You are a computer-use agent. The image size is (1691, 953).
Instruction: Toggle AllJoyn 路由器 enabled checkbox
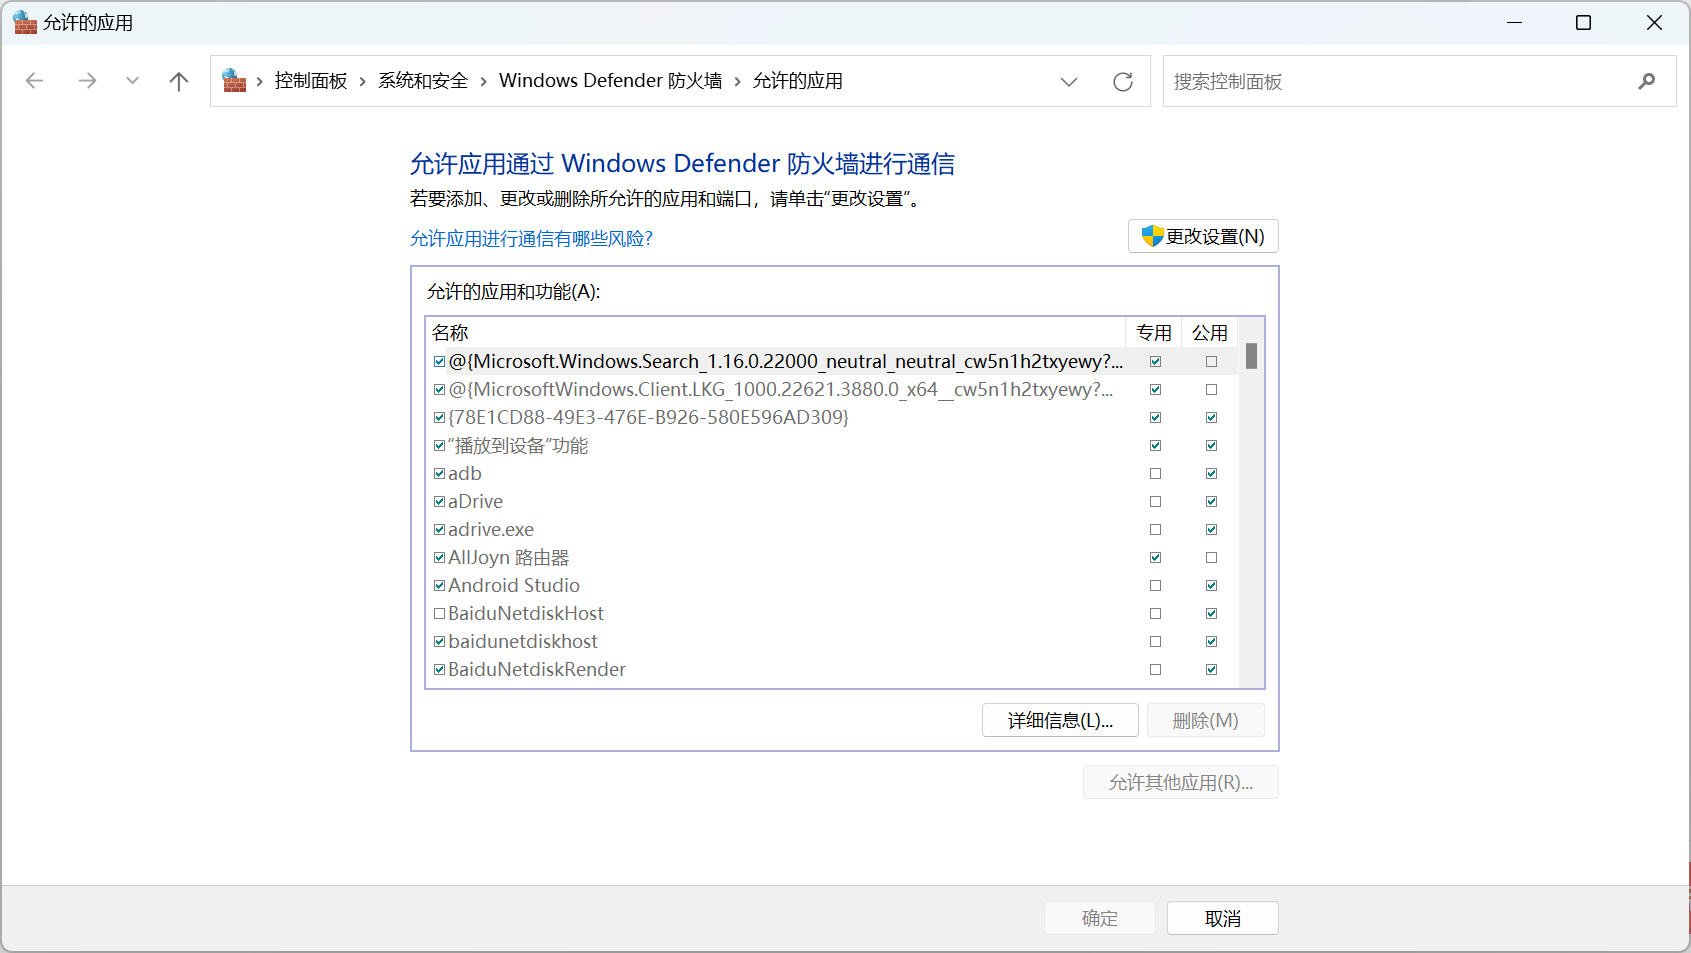(x=439, y=558)
